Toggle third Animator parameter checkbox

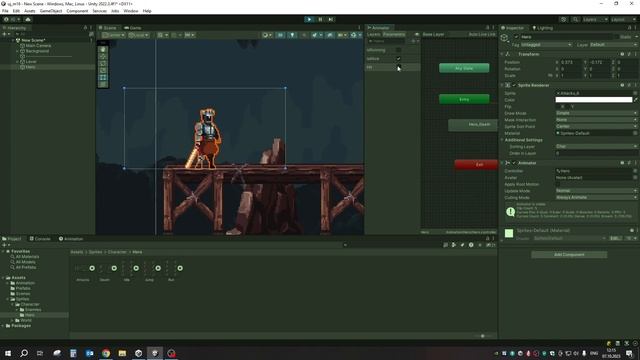[x=398, y=67]
